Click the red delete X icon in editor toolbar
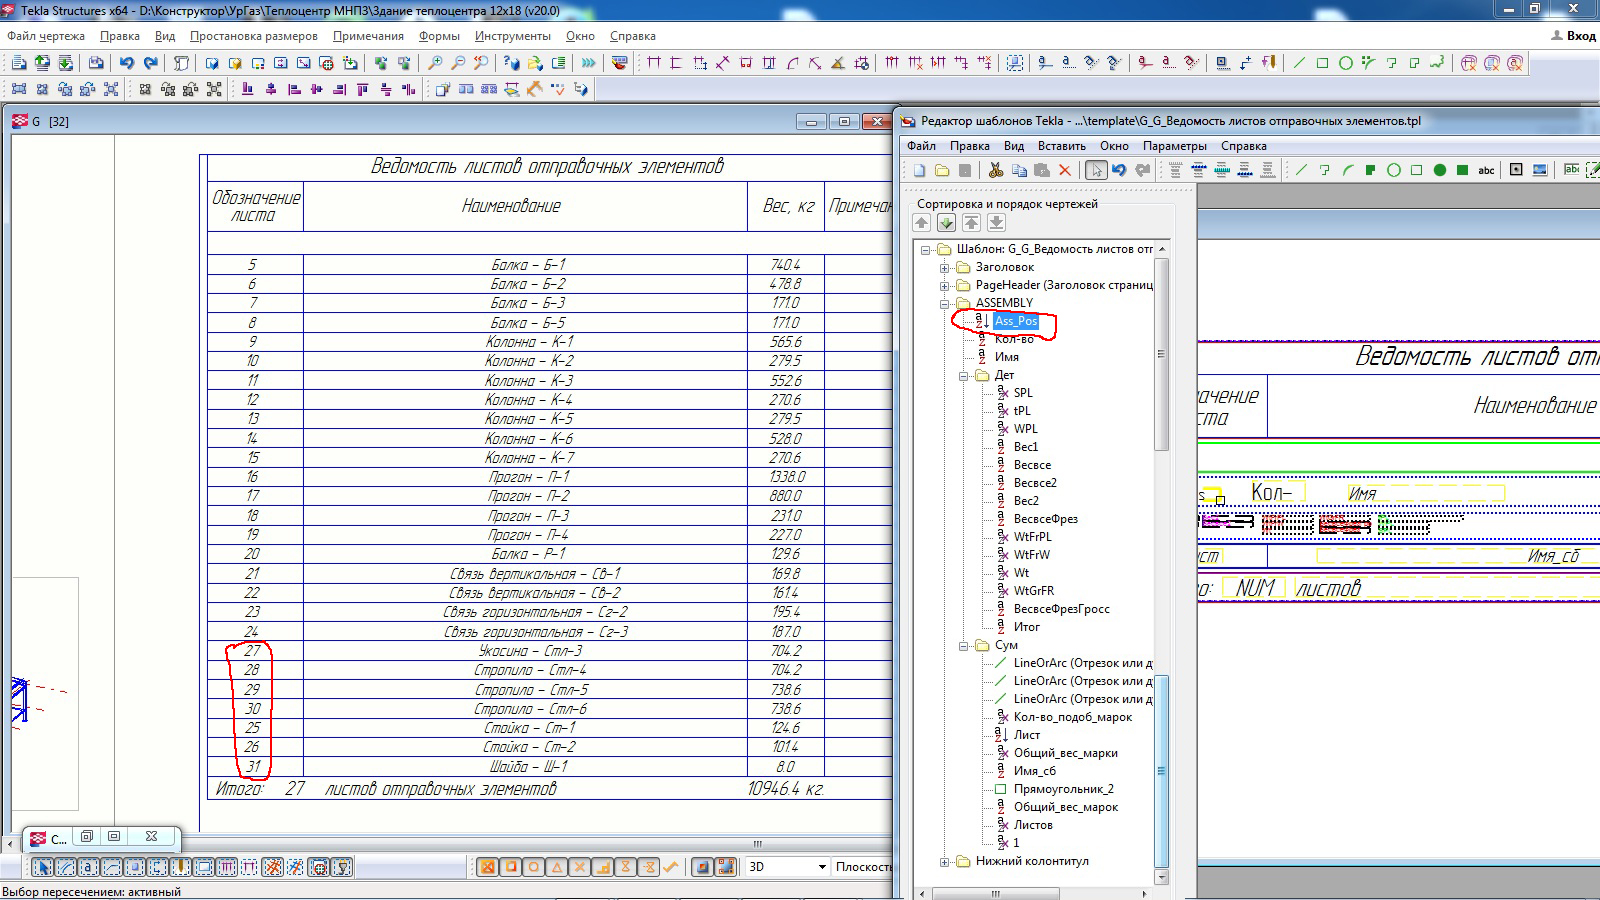Screen dimensions: 1600x900 pyautogui.click(x=1065, y=170)
